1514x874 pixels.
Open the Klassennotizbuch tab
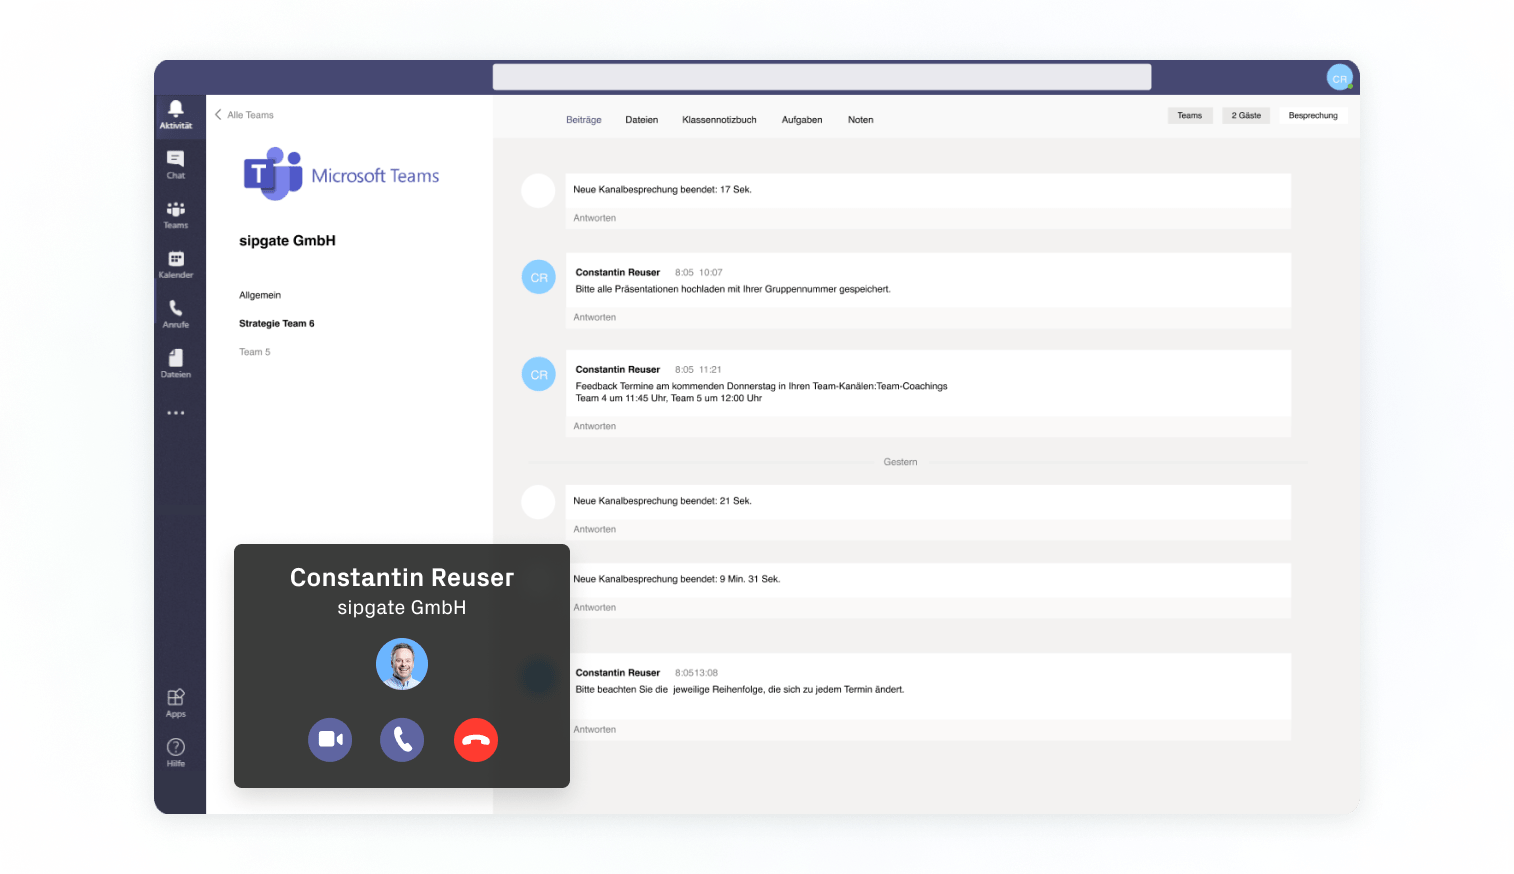tap(719, 120)
